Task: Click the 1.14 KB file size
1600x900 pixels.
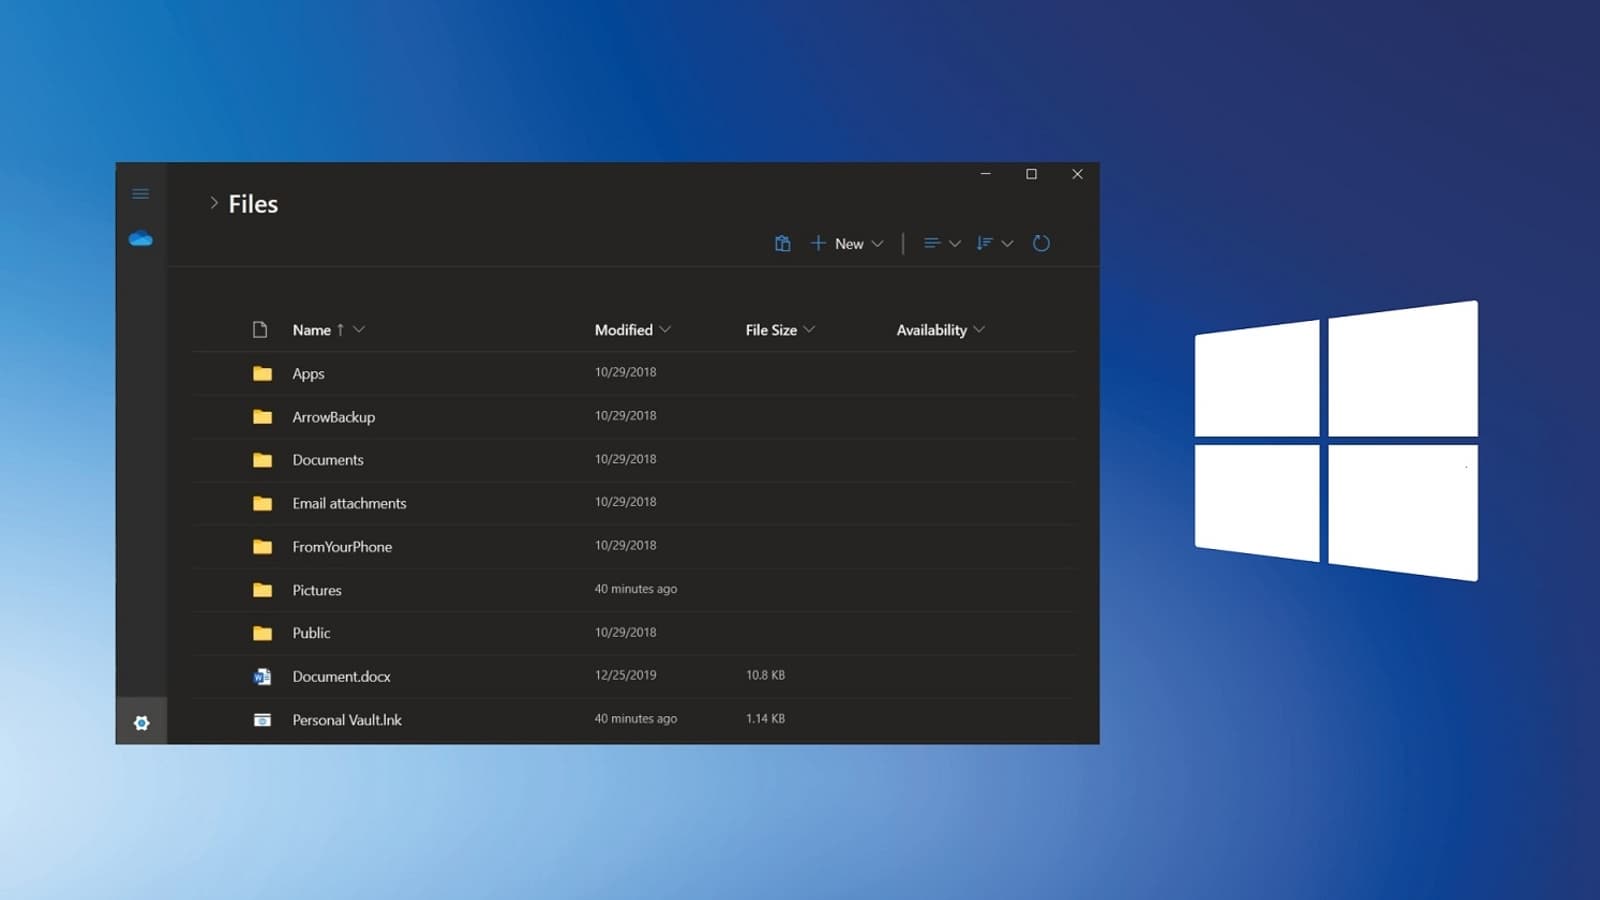Action: point(765,718)
